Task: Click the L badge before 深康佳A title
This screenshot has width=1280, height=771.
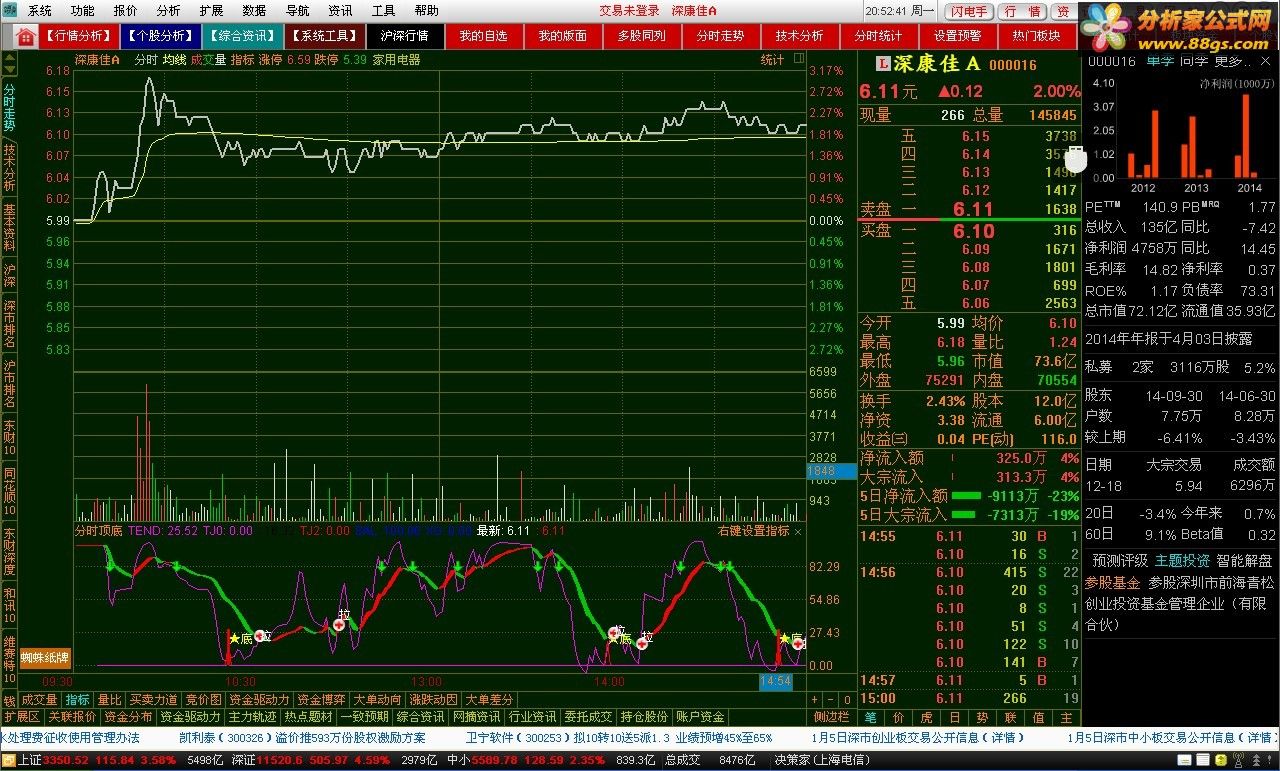Action: [883, 64]
